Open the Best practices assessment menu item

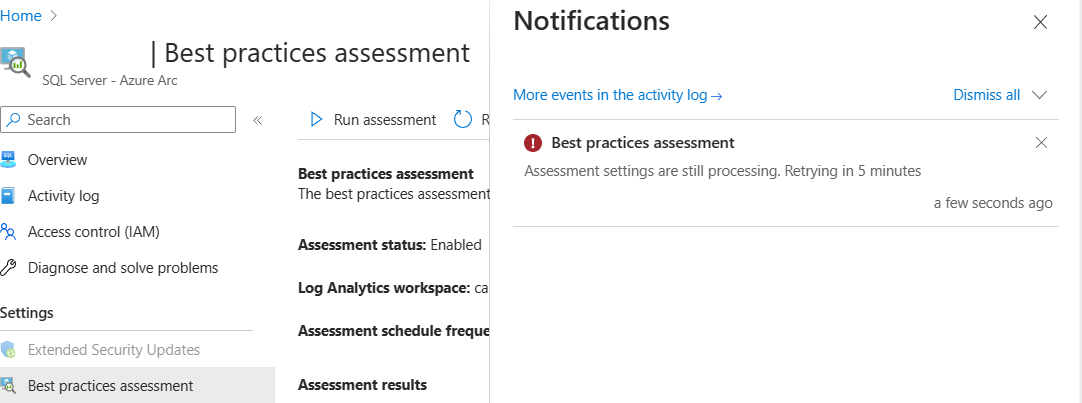[x=110, y=386]
